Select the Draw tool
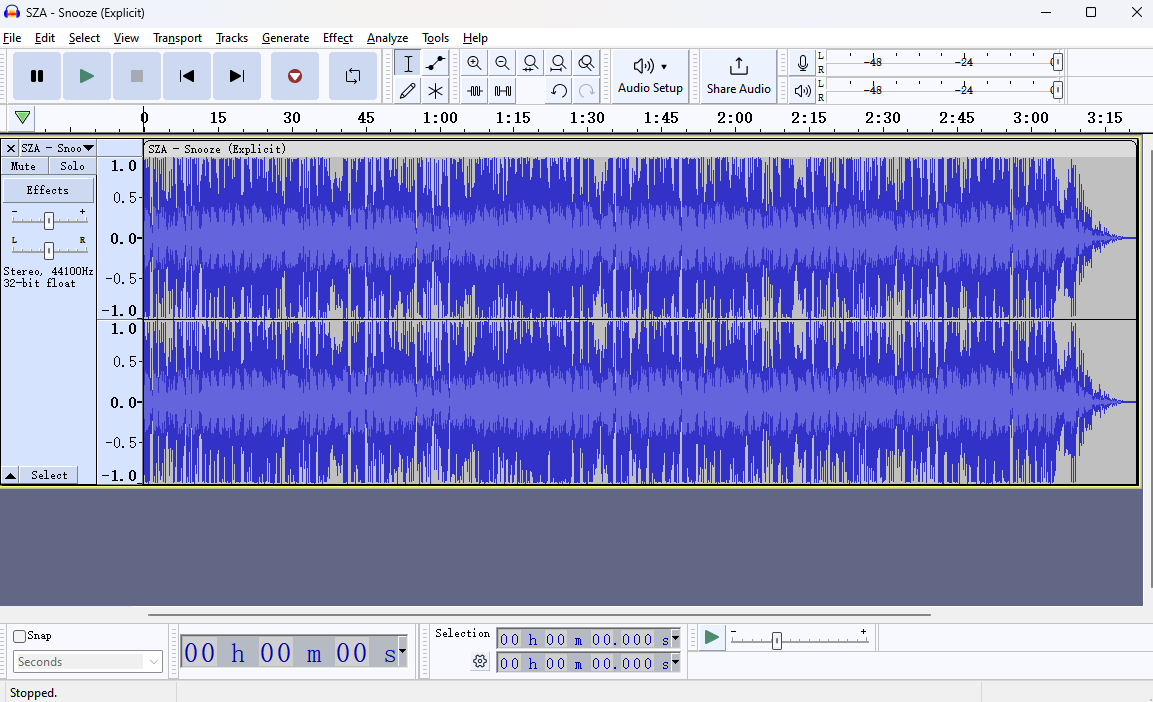This screenshot has height=702, width=1153. (408, 90)
